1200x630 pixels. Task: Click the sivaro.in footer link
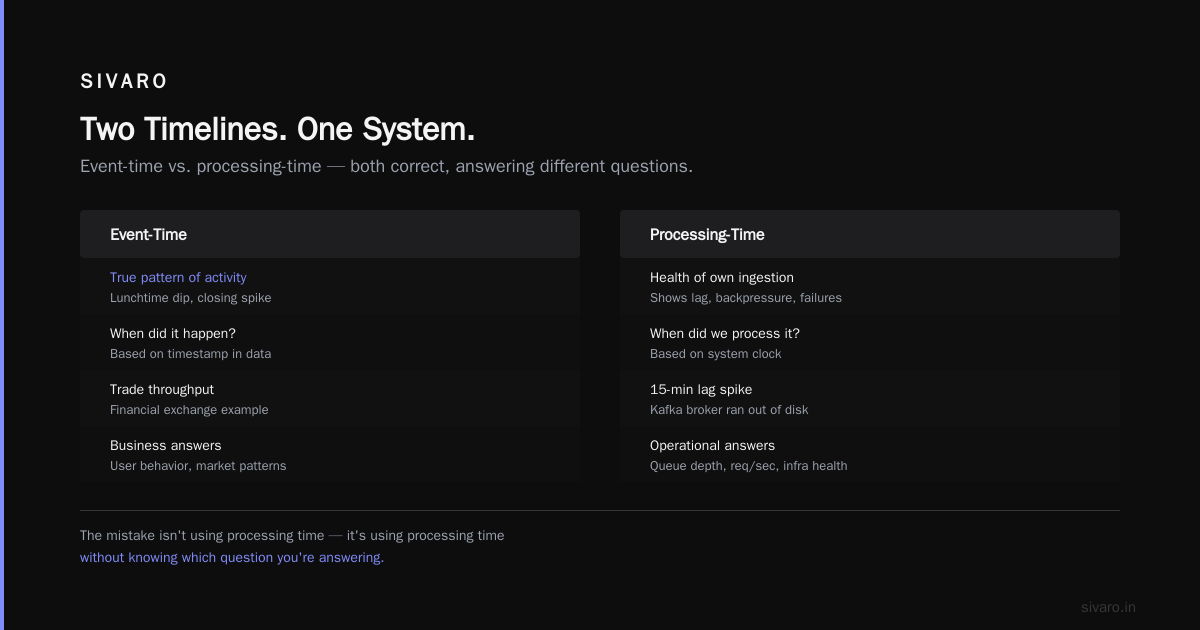pyautogui.click(x=1108, y=607)
